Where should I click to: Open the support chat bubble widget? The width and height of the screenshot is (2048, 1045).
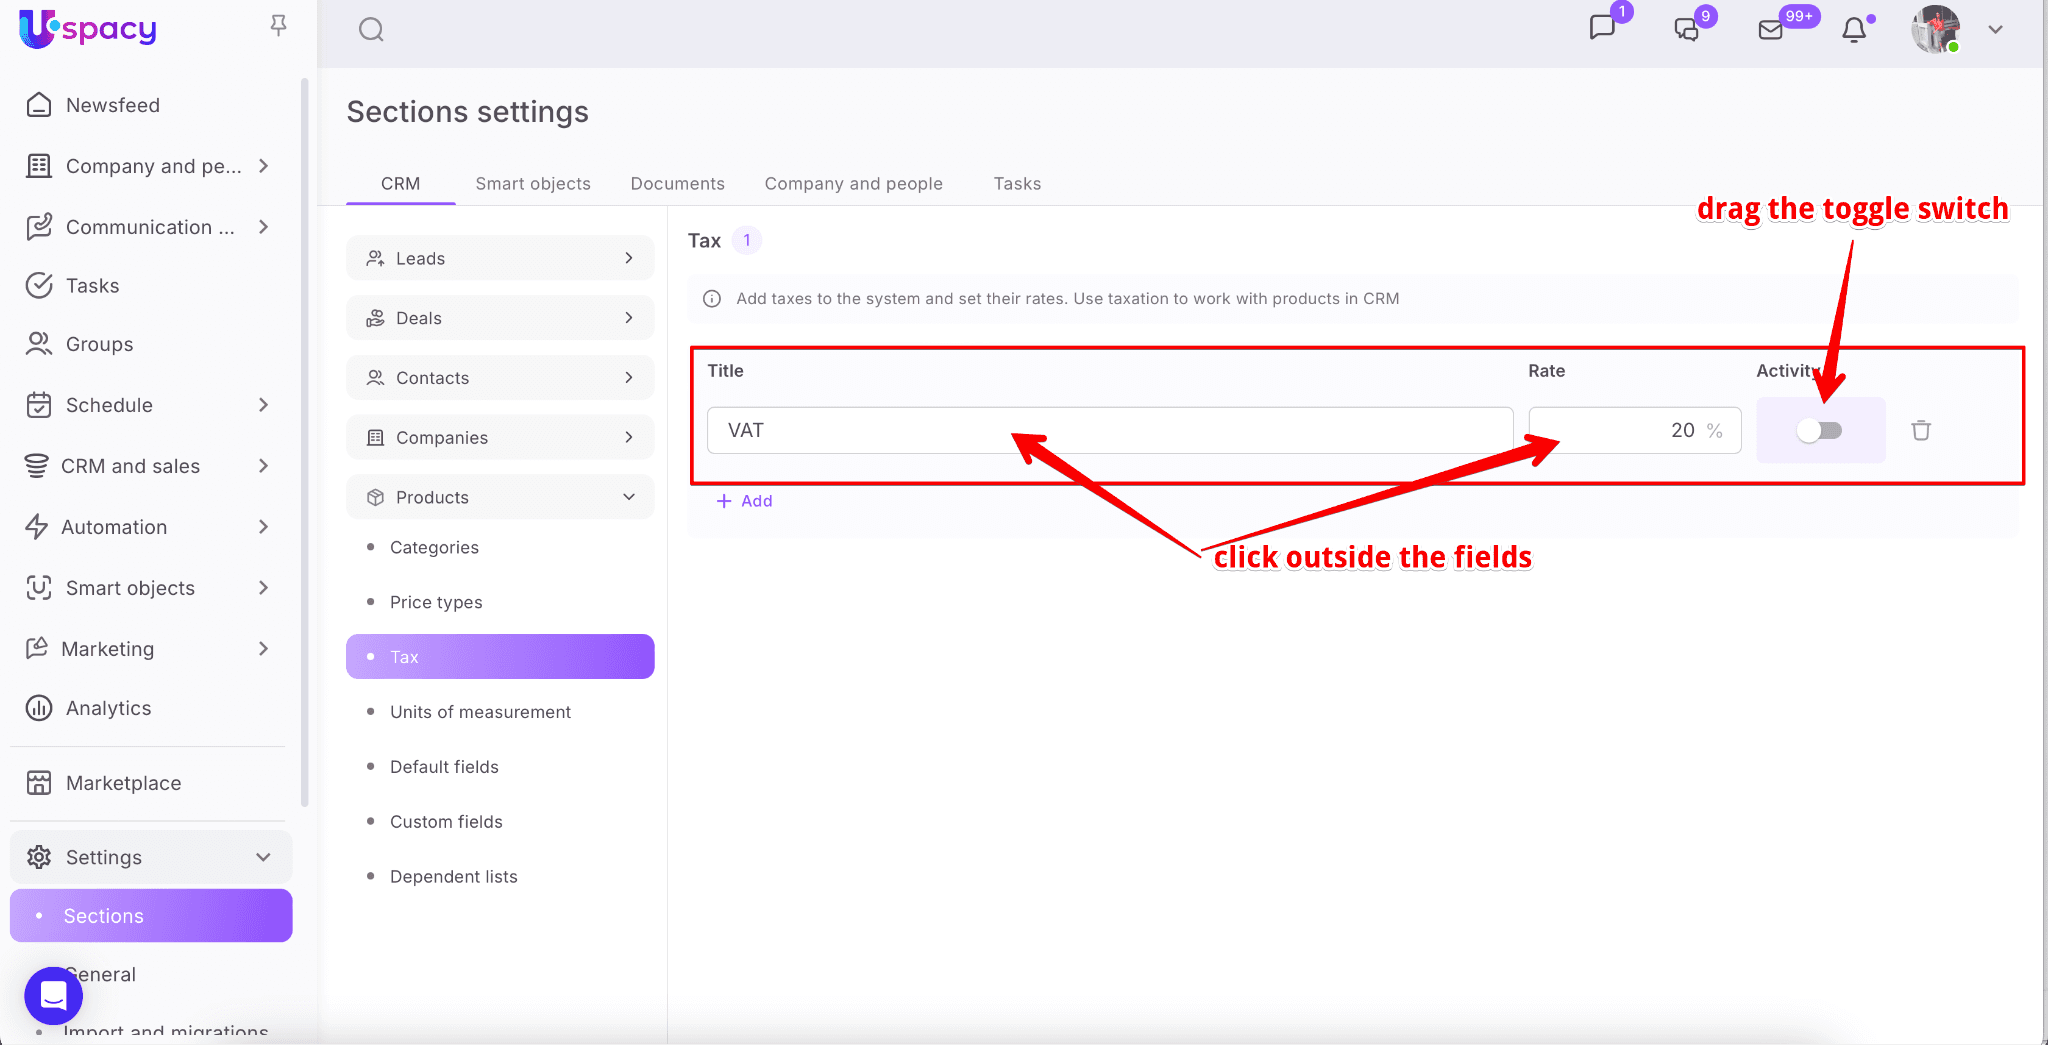[x=53, y=995]
